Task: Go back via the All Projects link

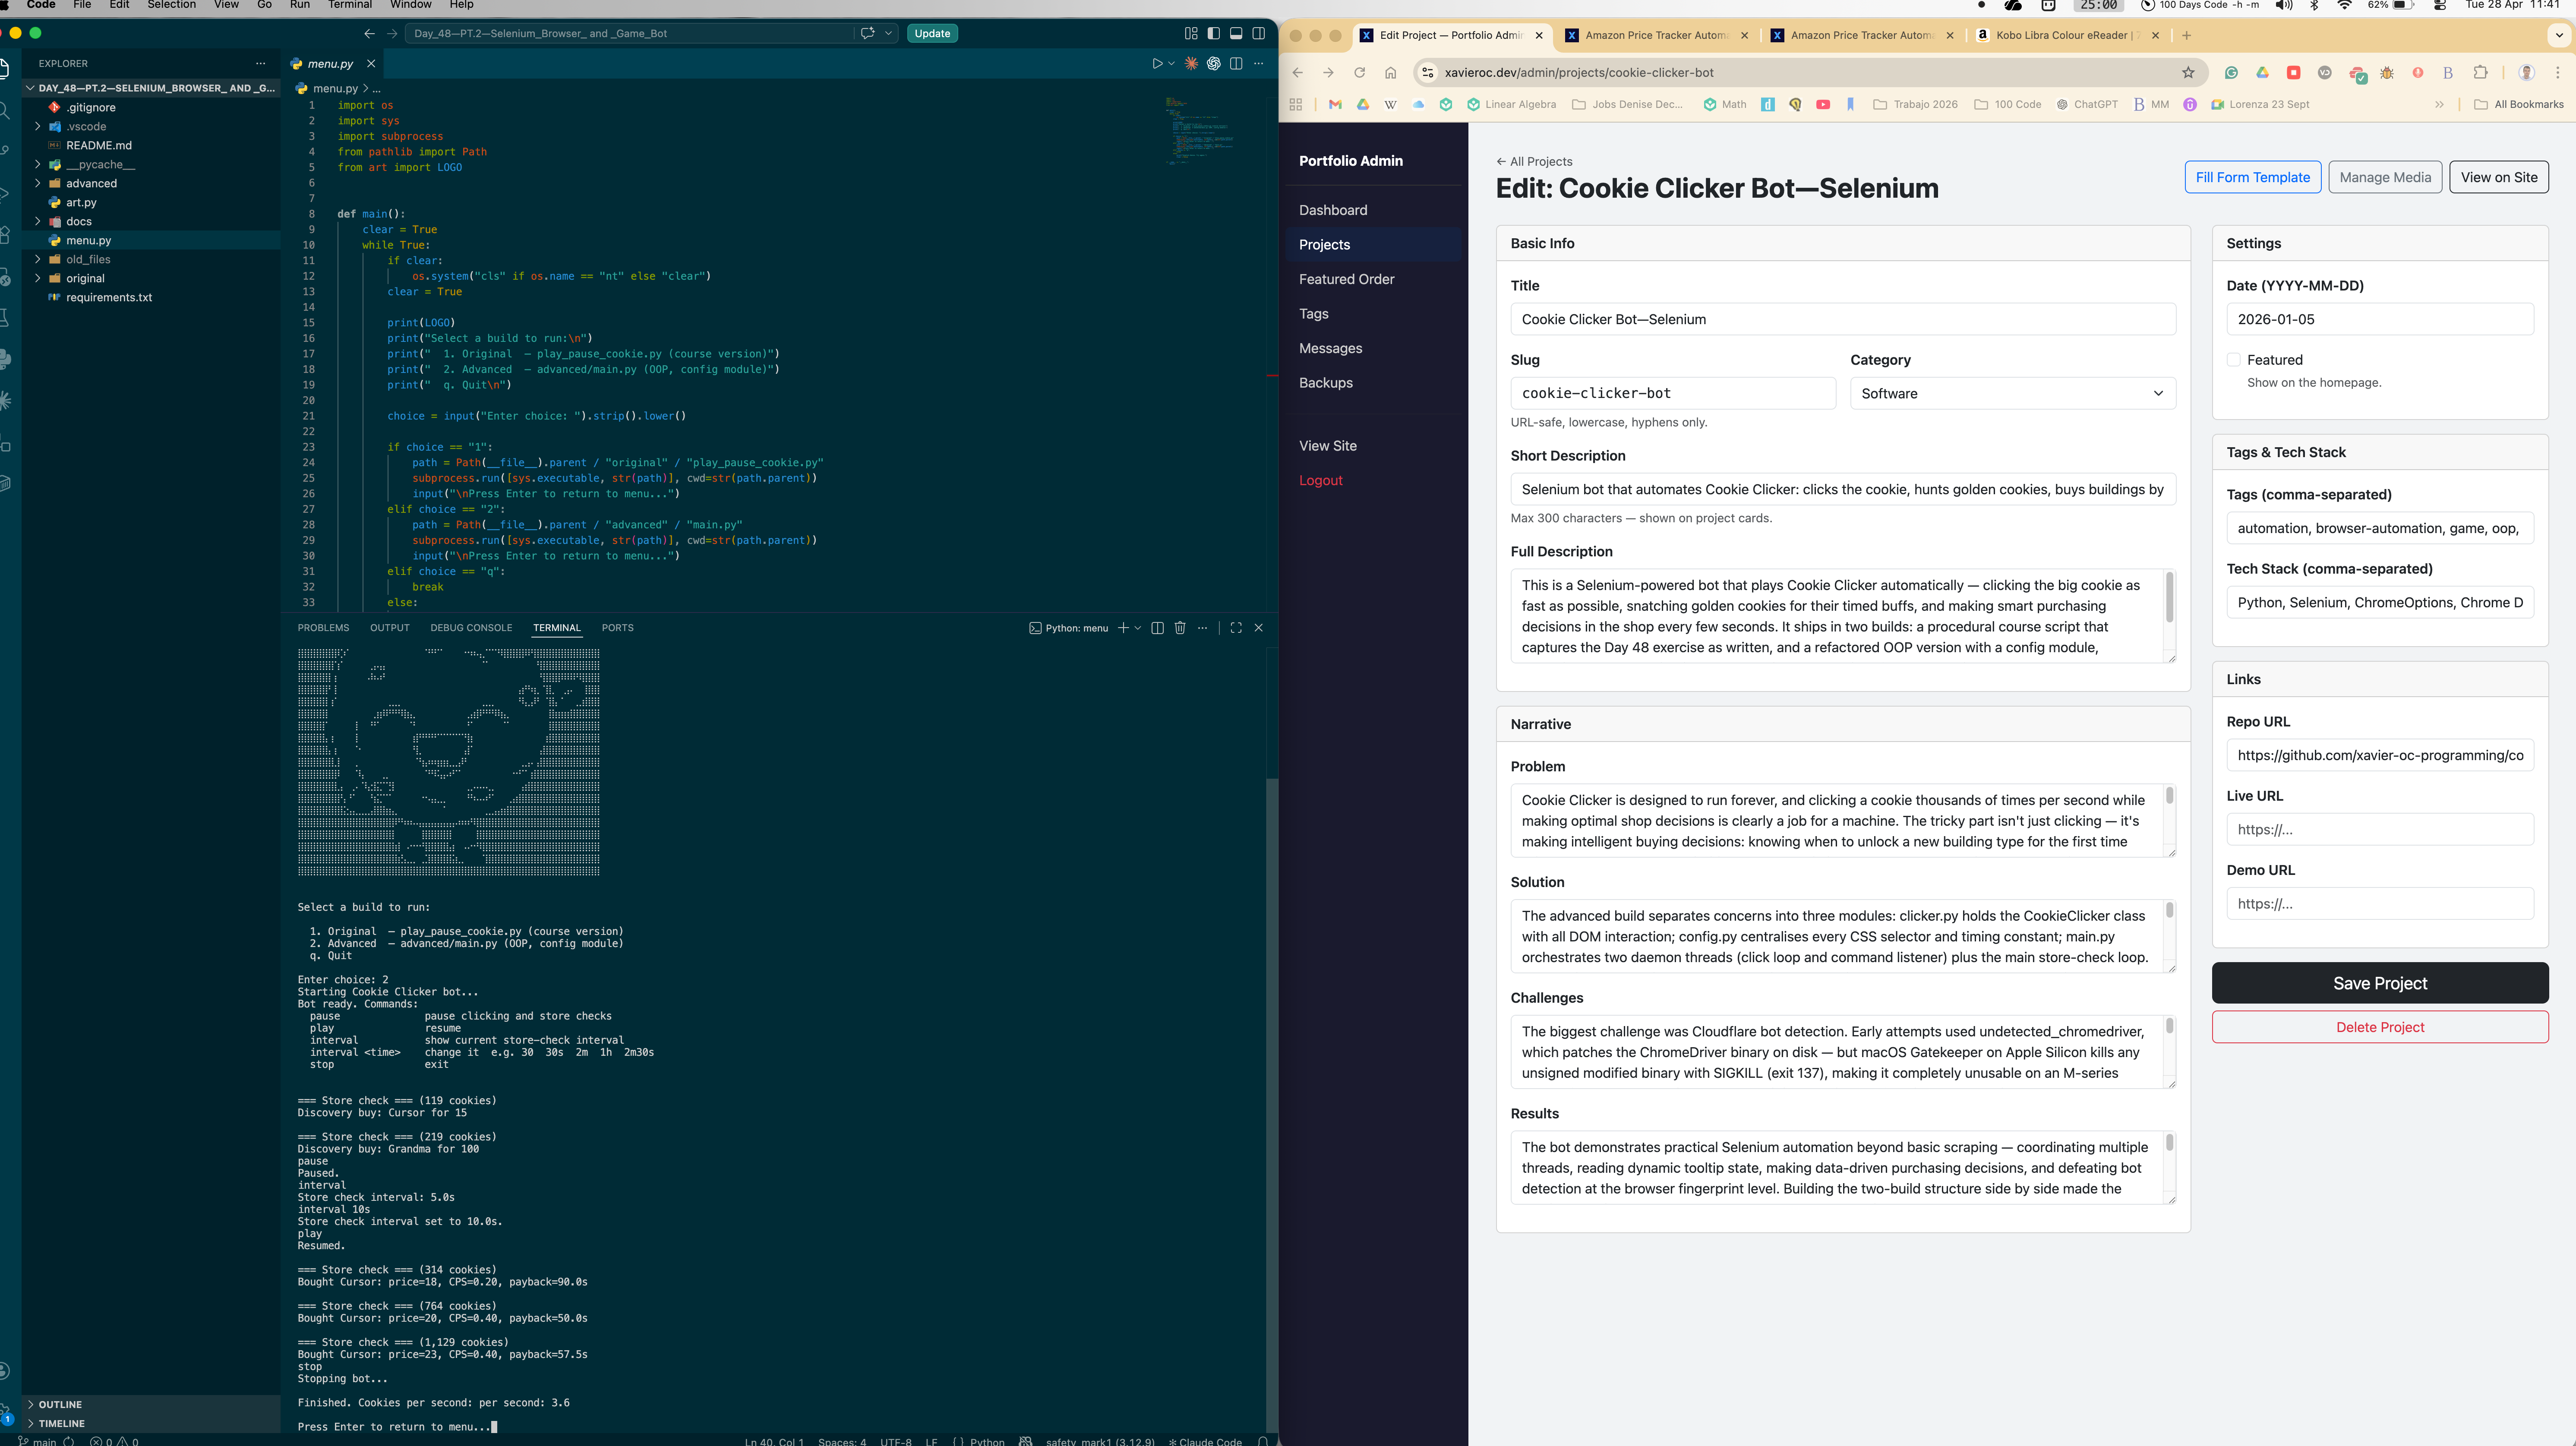Action: point(1534,161)
